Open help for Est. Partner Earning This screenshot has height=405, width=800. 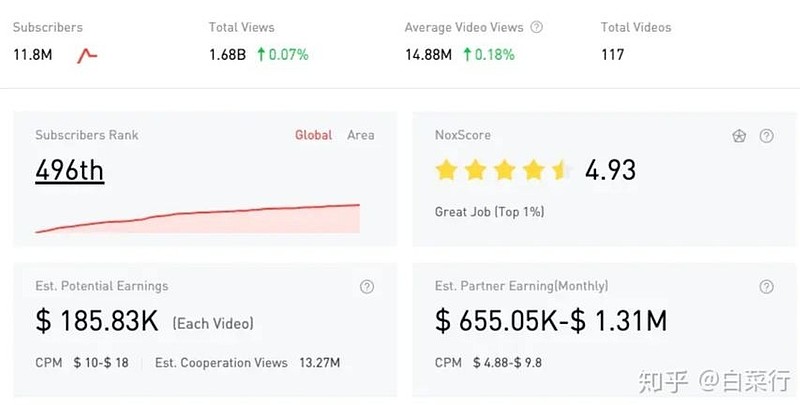(x=767, y=287)
